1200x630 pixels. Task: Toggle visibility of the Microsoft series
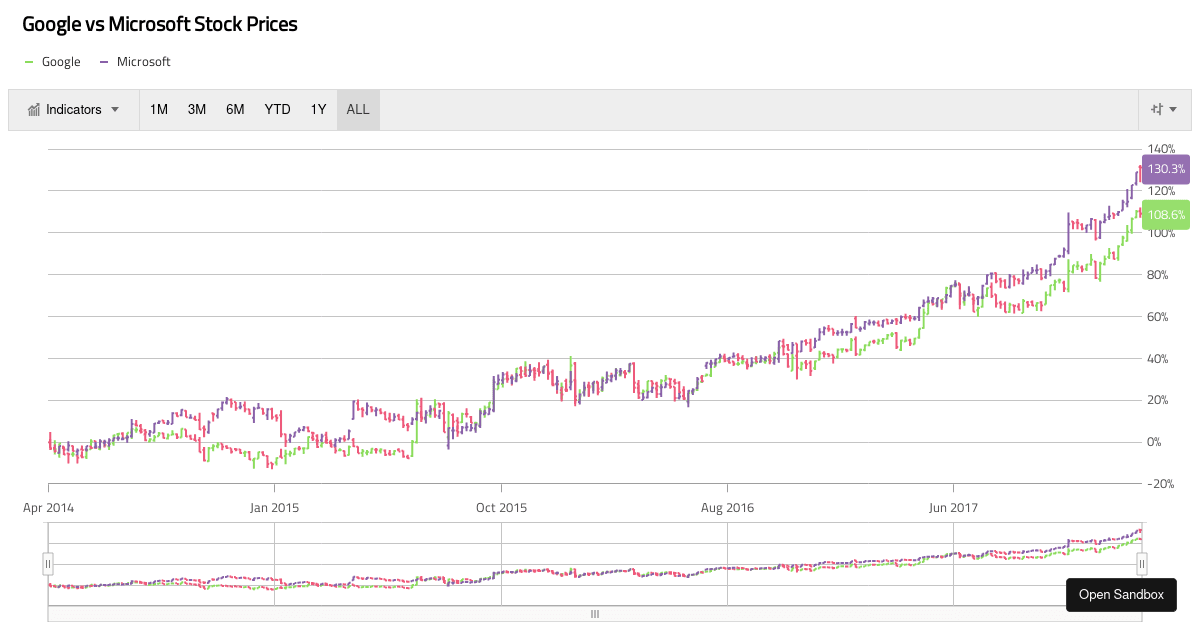click(135, 61)
